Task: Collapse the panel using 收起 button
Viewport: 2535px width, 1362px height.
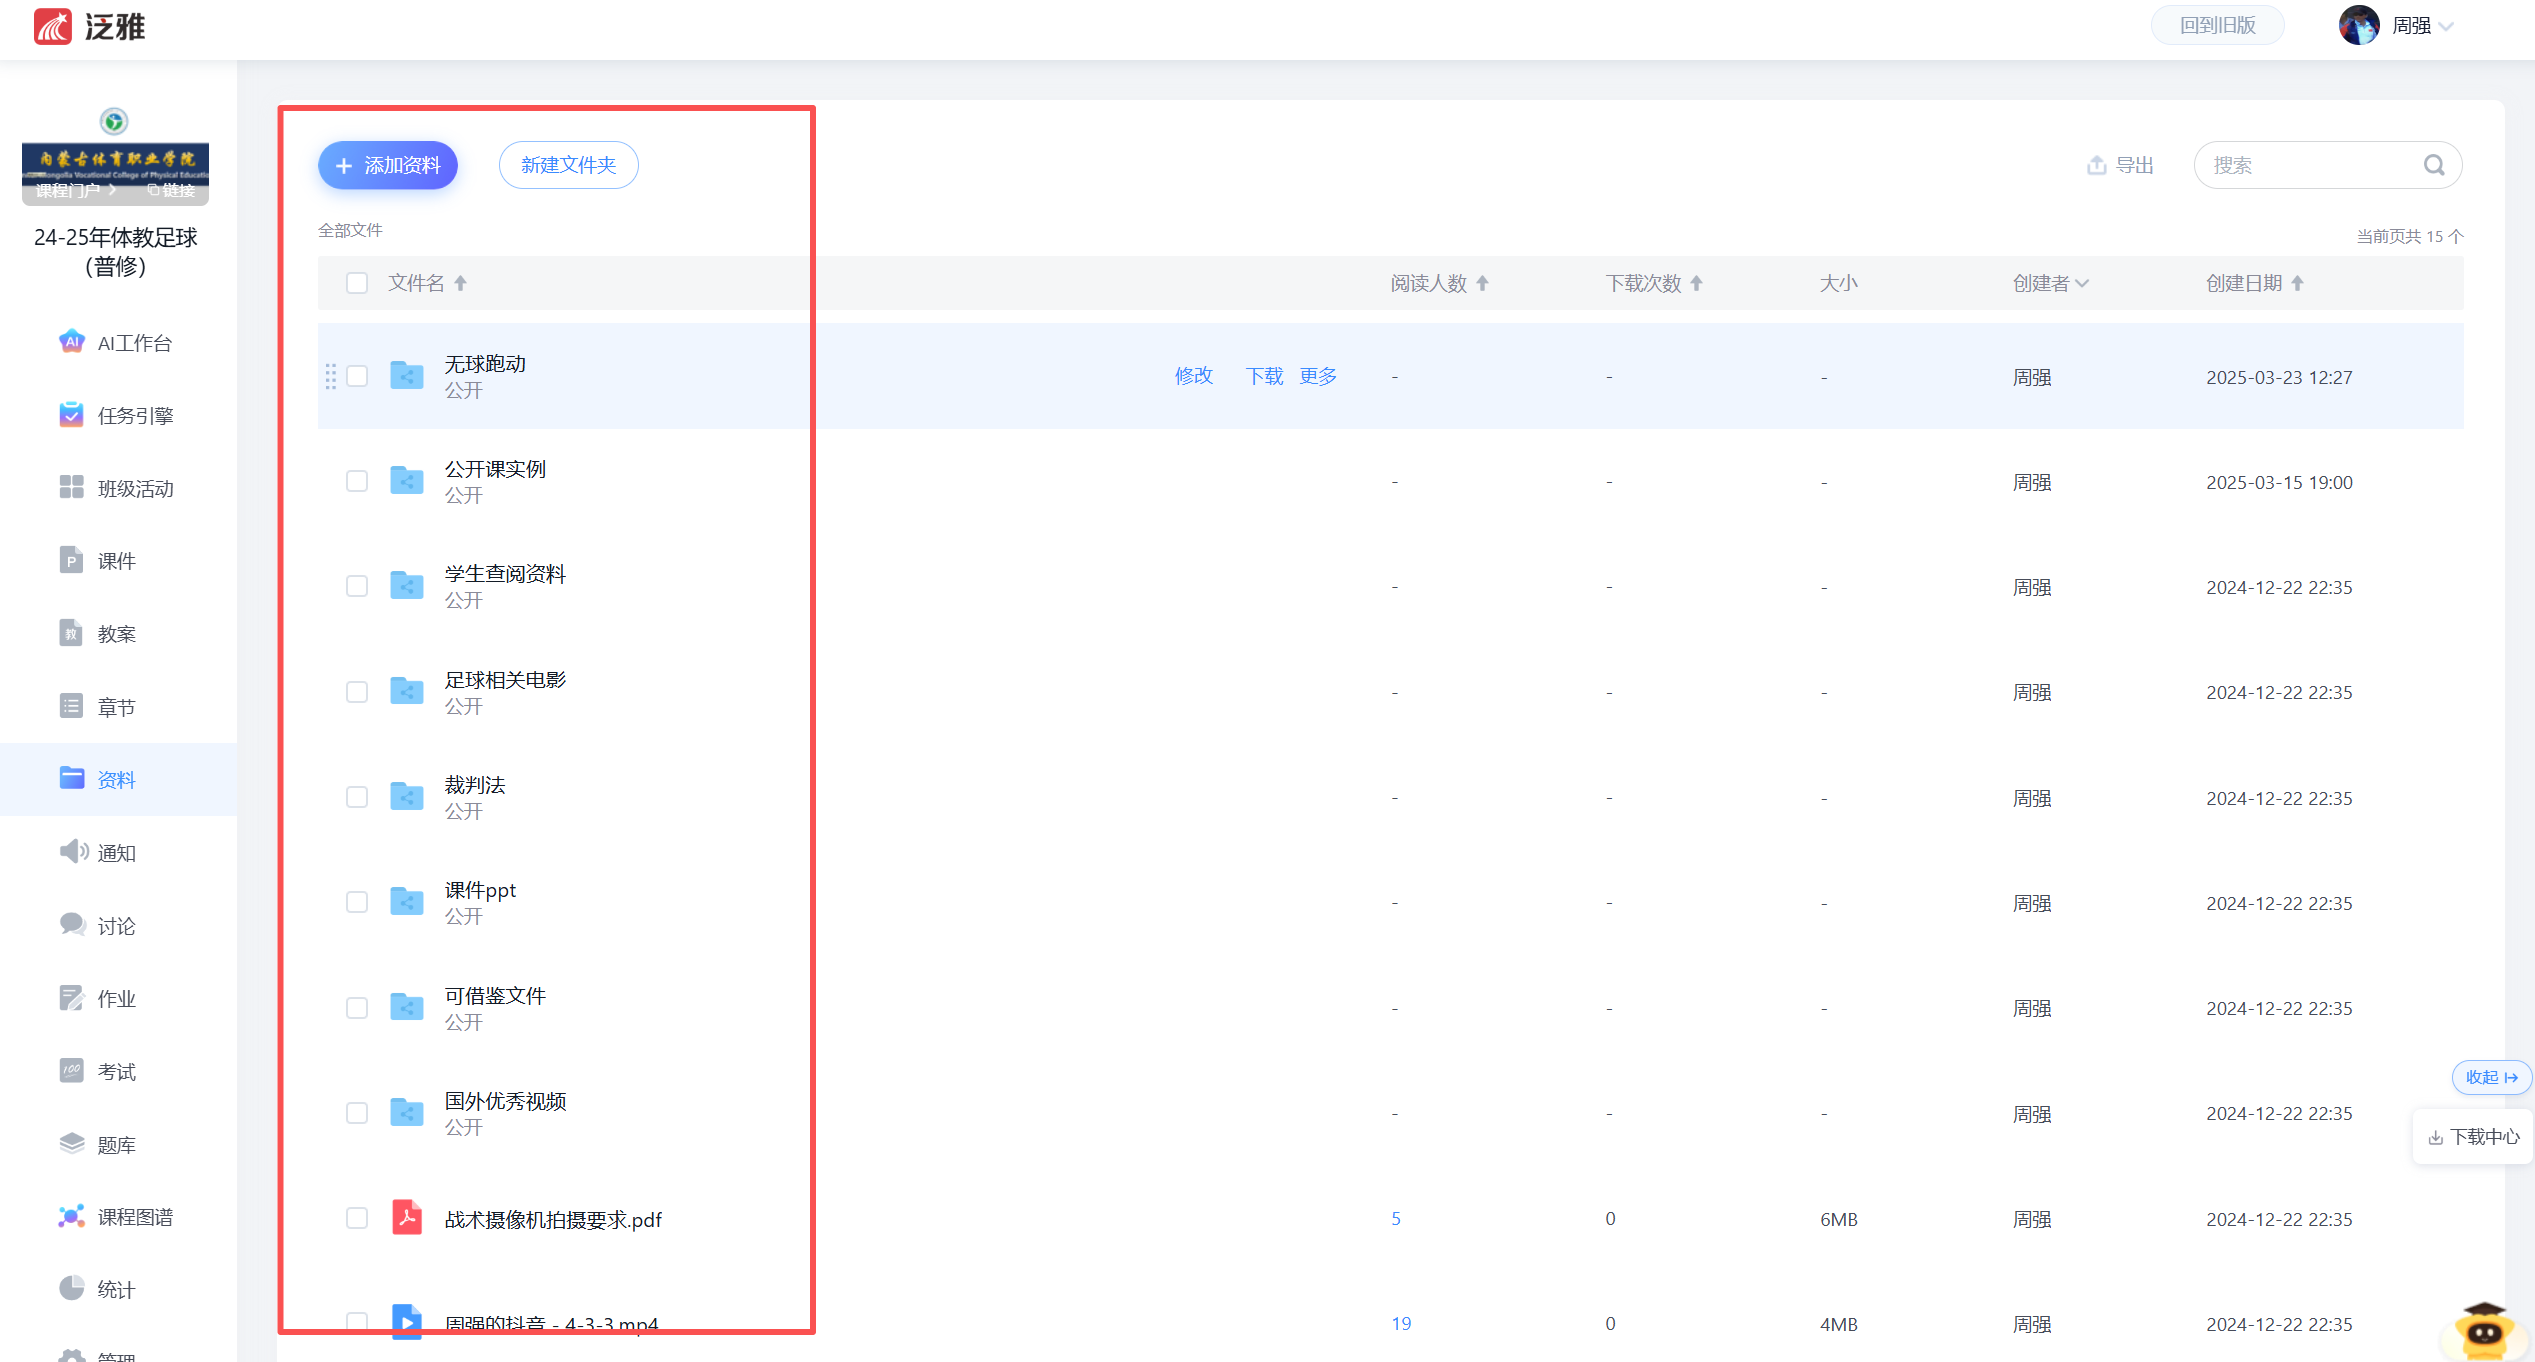Action: (2490, 1077)
